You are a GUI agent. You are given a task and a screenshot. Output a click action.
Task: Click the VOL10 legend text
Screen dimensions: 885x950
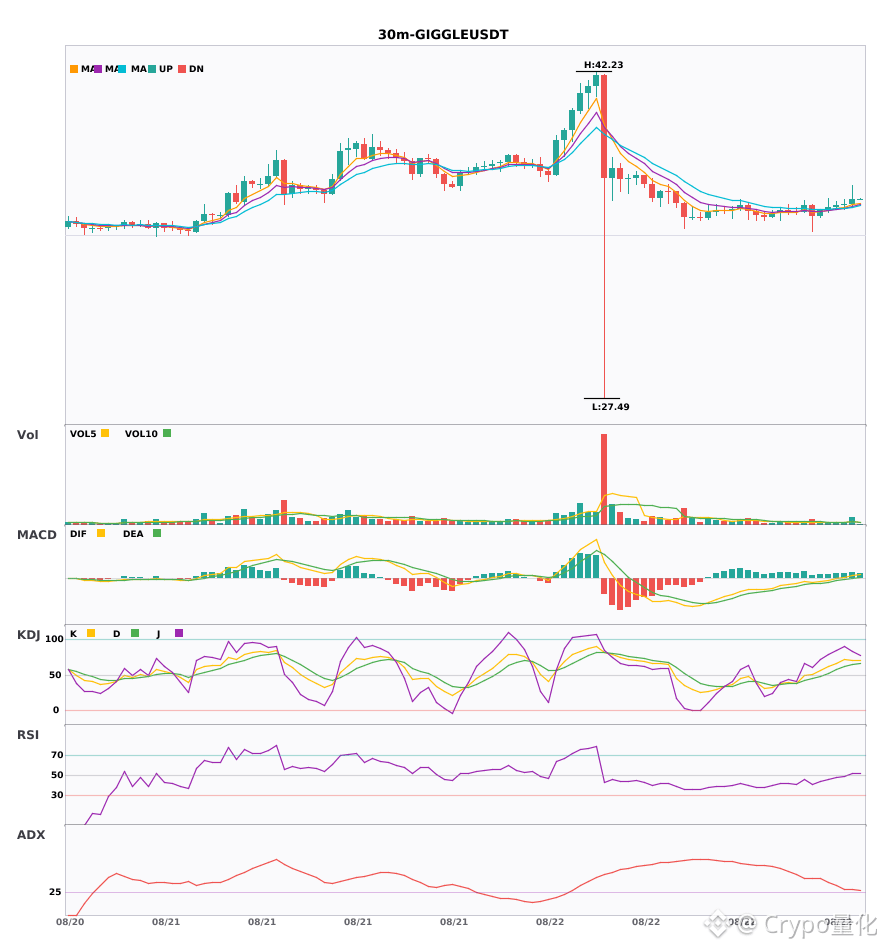(x=141, y=434)
